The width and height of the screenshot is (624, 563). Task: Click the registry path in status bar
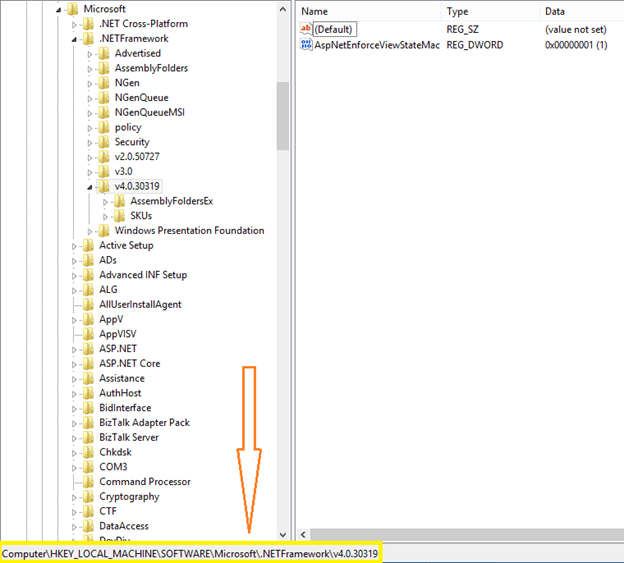[190, 553]
